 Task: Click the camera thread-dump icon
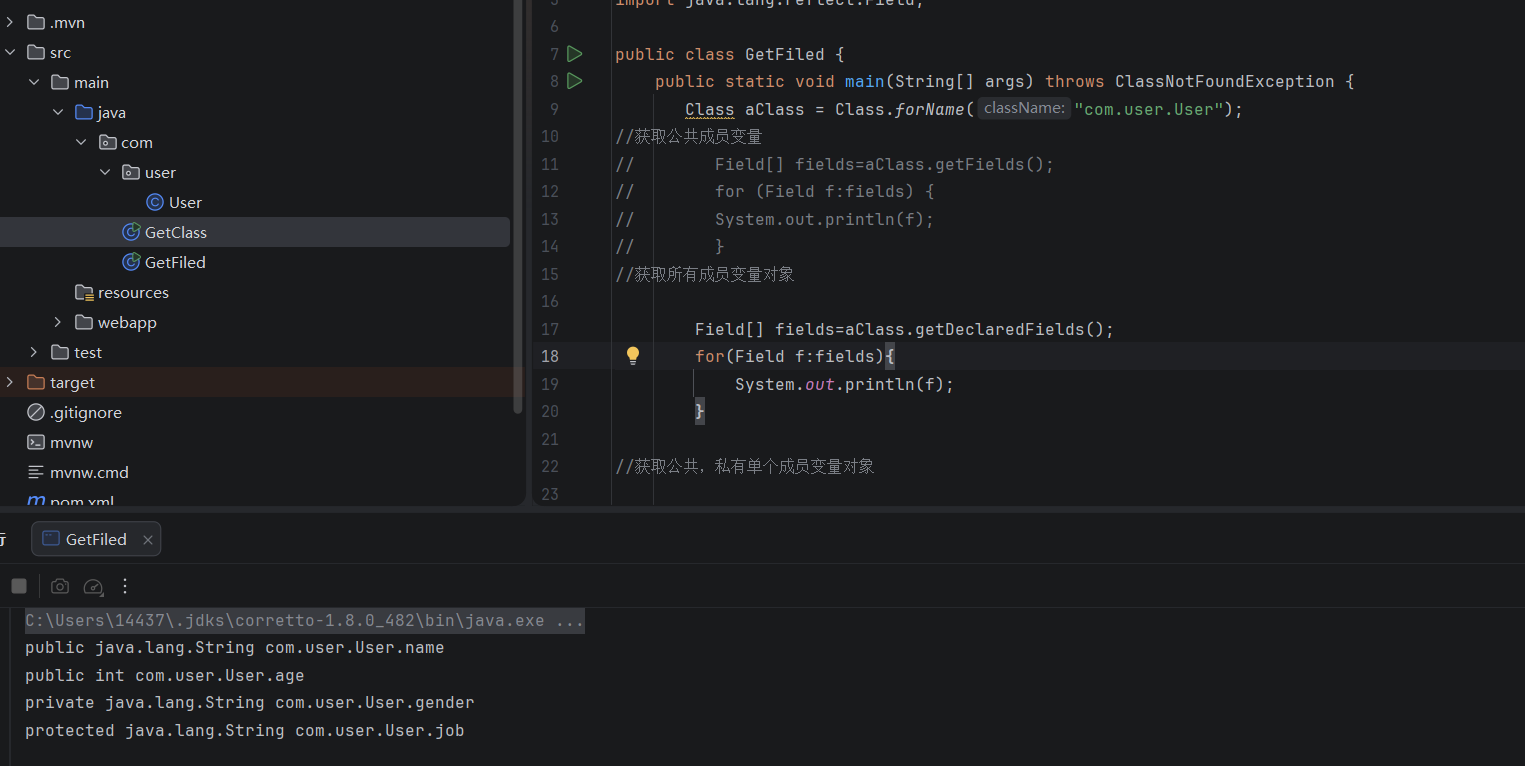(60, 586)
